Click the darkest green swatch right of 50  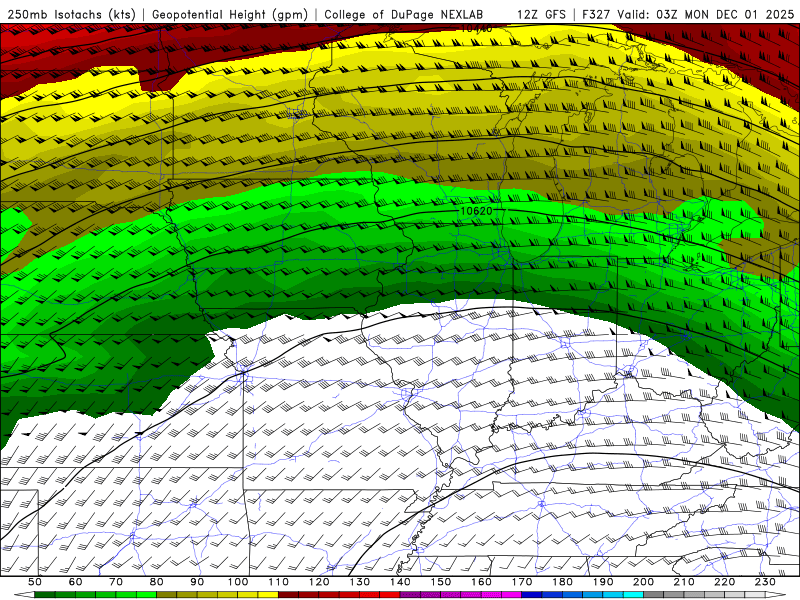click(44, 595)
